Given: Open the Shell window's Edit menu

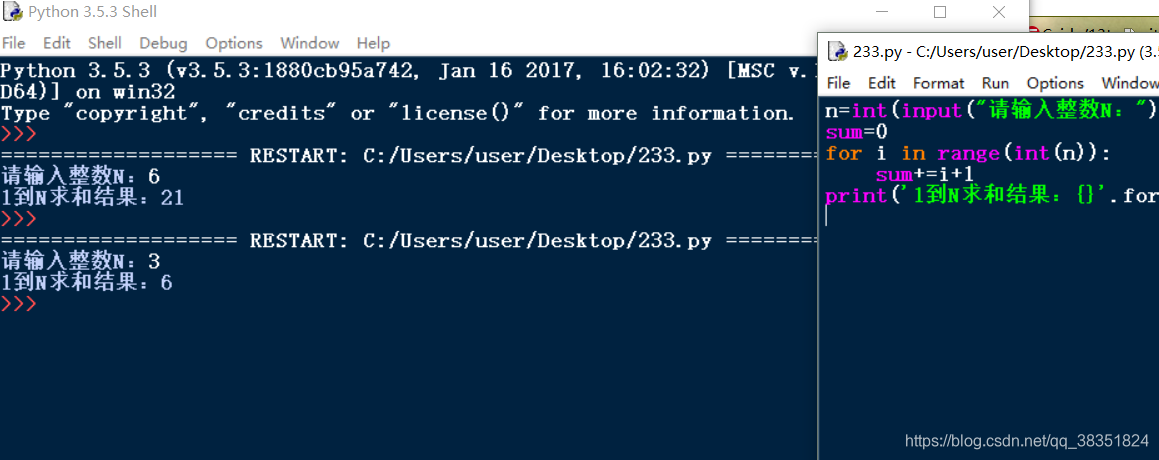Looking at the screenshot, I should coord(57,43).
